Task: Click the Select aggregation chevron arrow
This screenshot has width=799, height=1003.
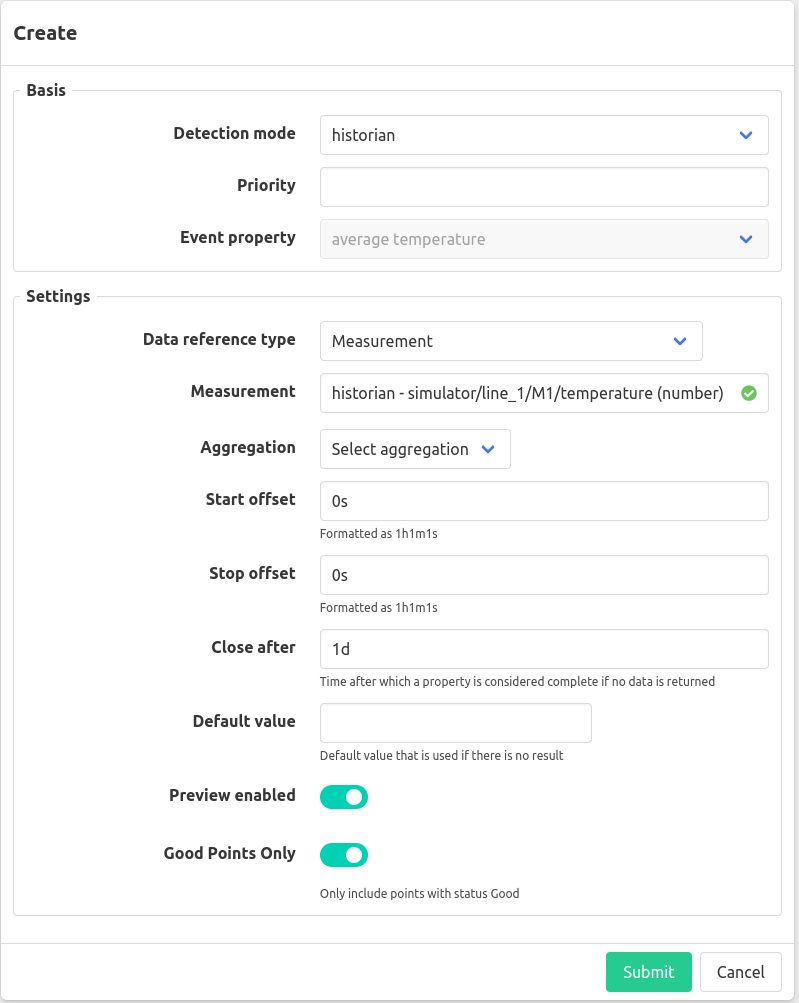Action: pyautogui.click(x=487, y=449)
